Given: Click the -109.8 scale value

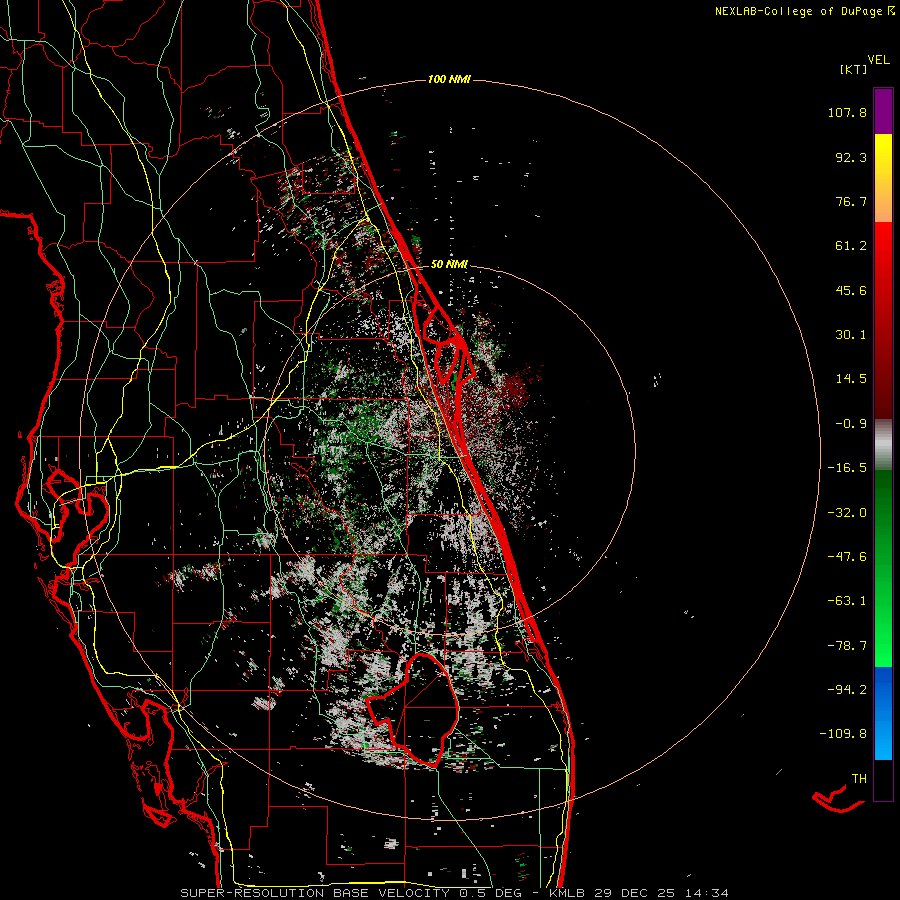Looking at the screenshot, I should coord(843,734).
